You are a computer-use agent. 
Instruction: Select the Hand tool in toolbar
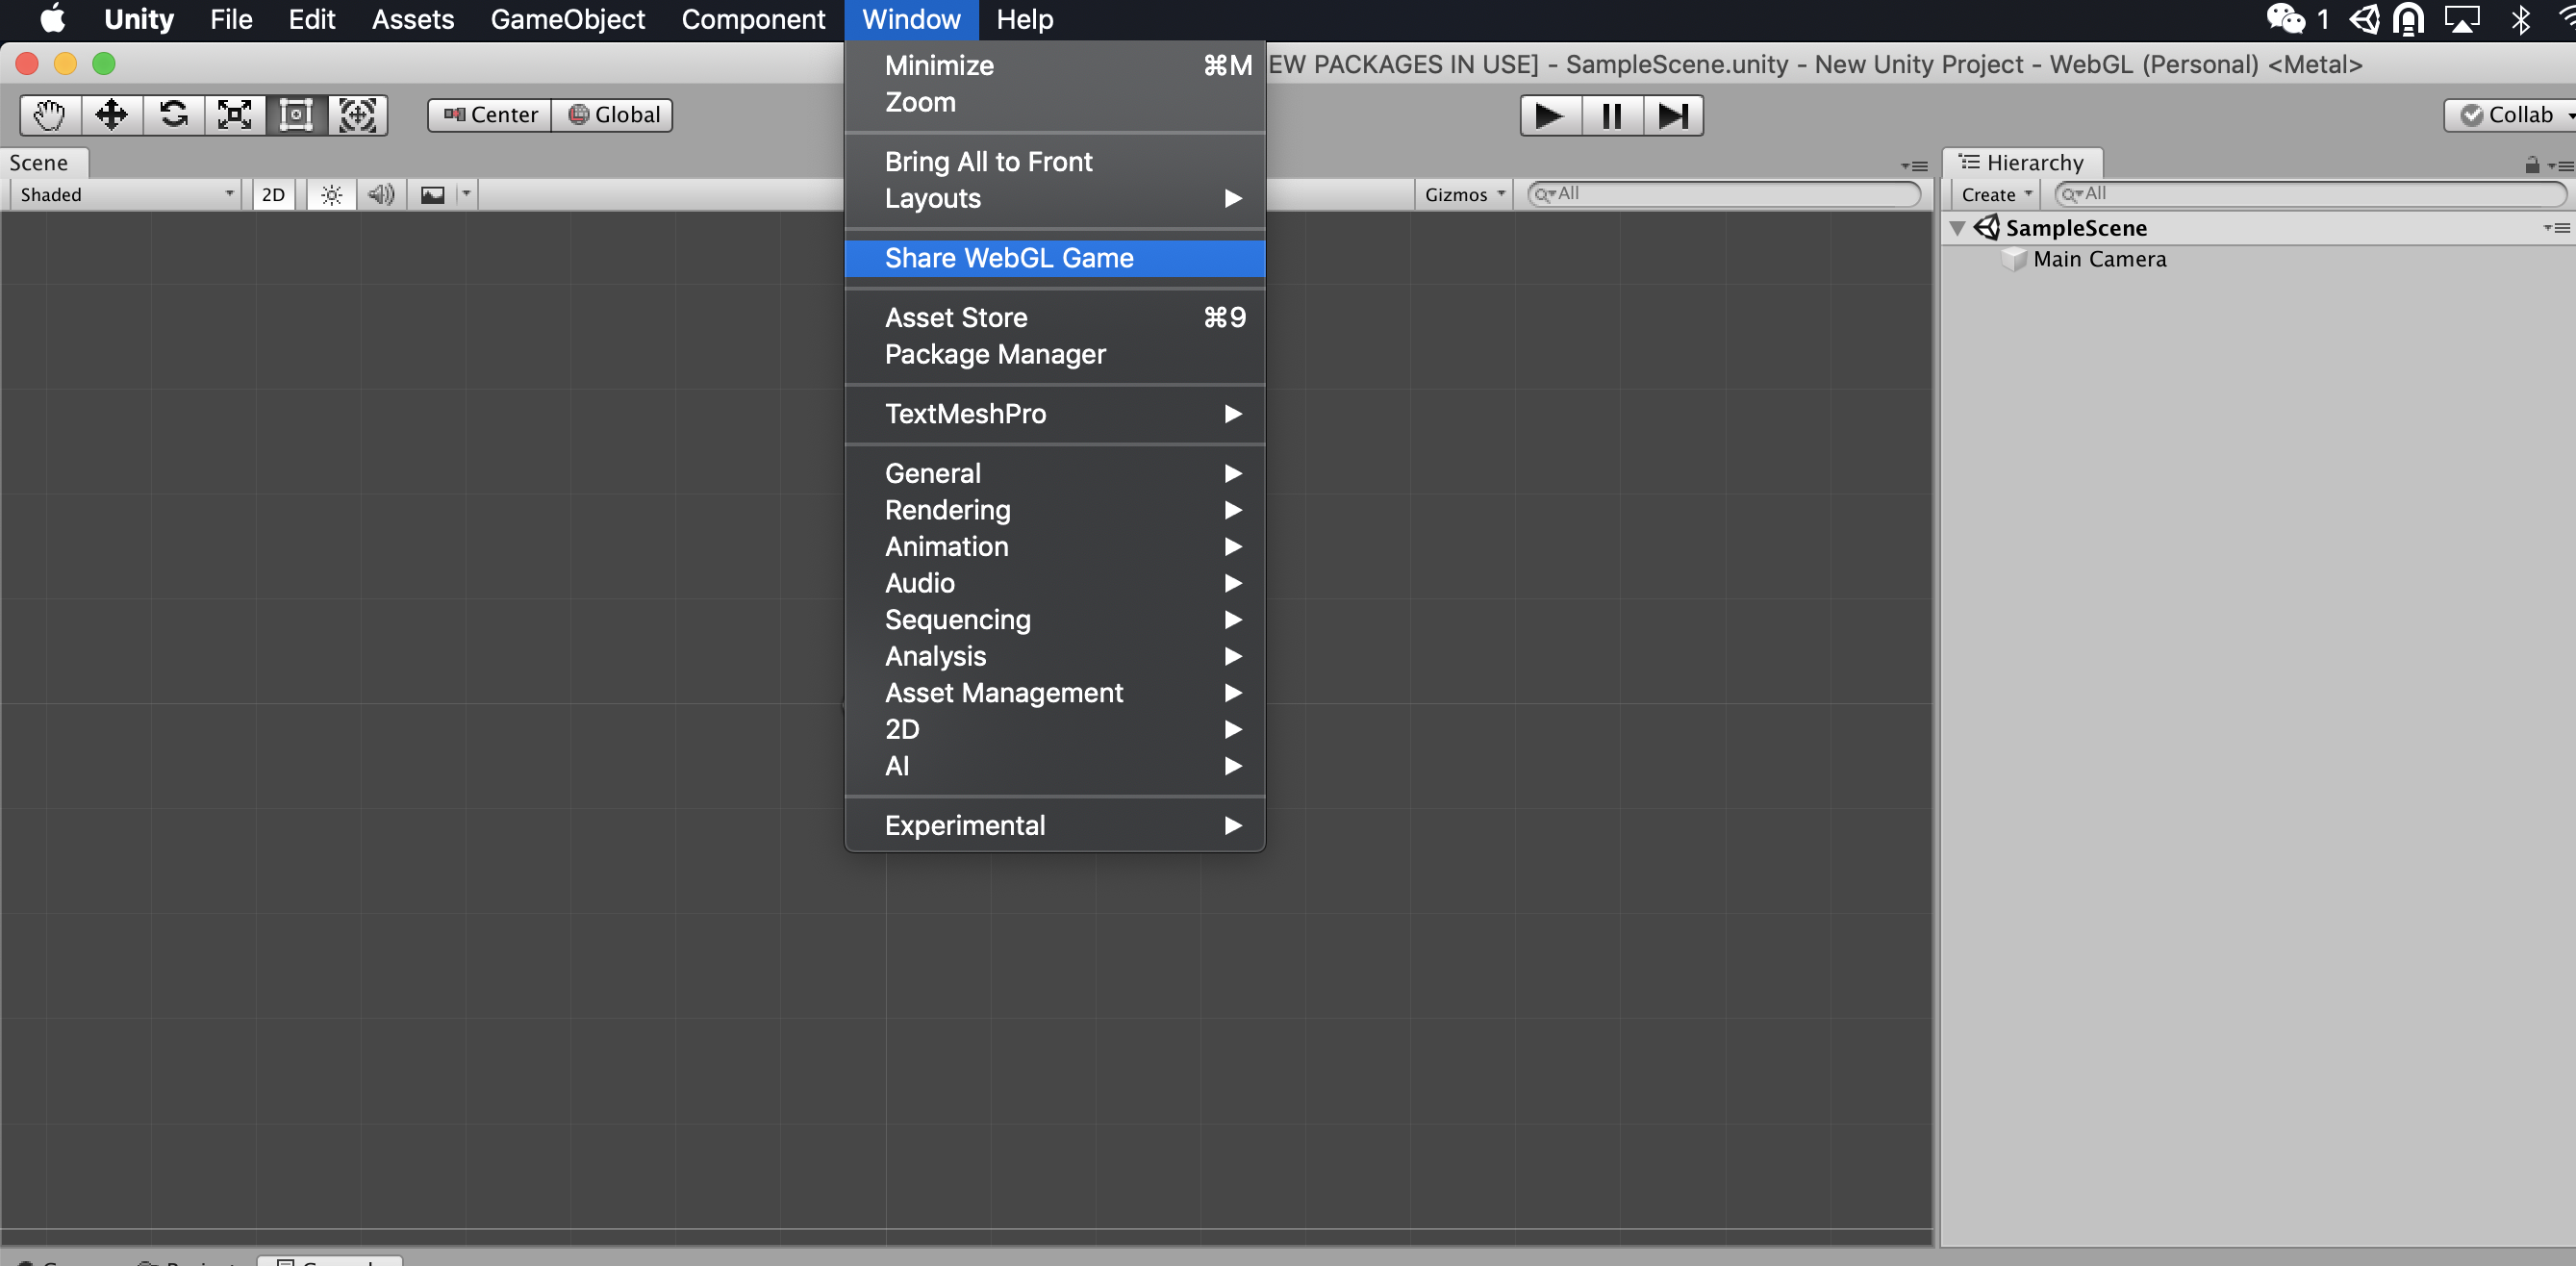49,114
